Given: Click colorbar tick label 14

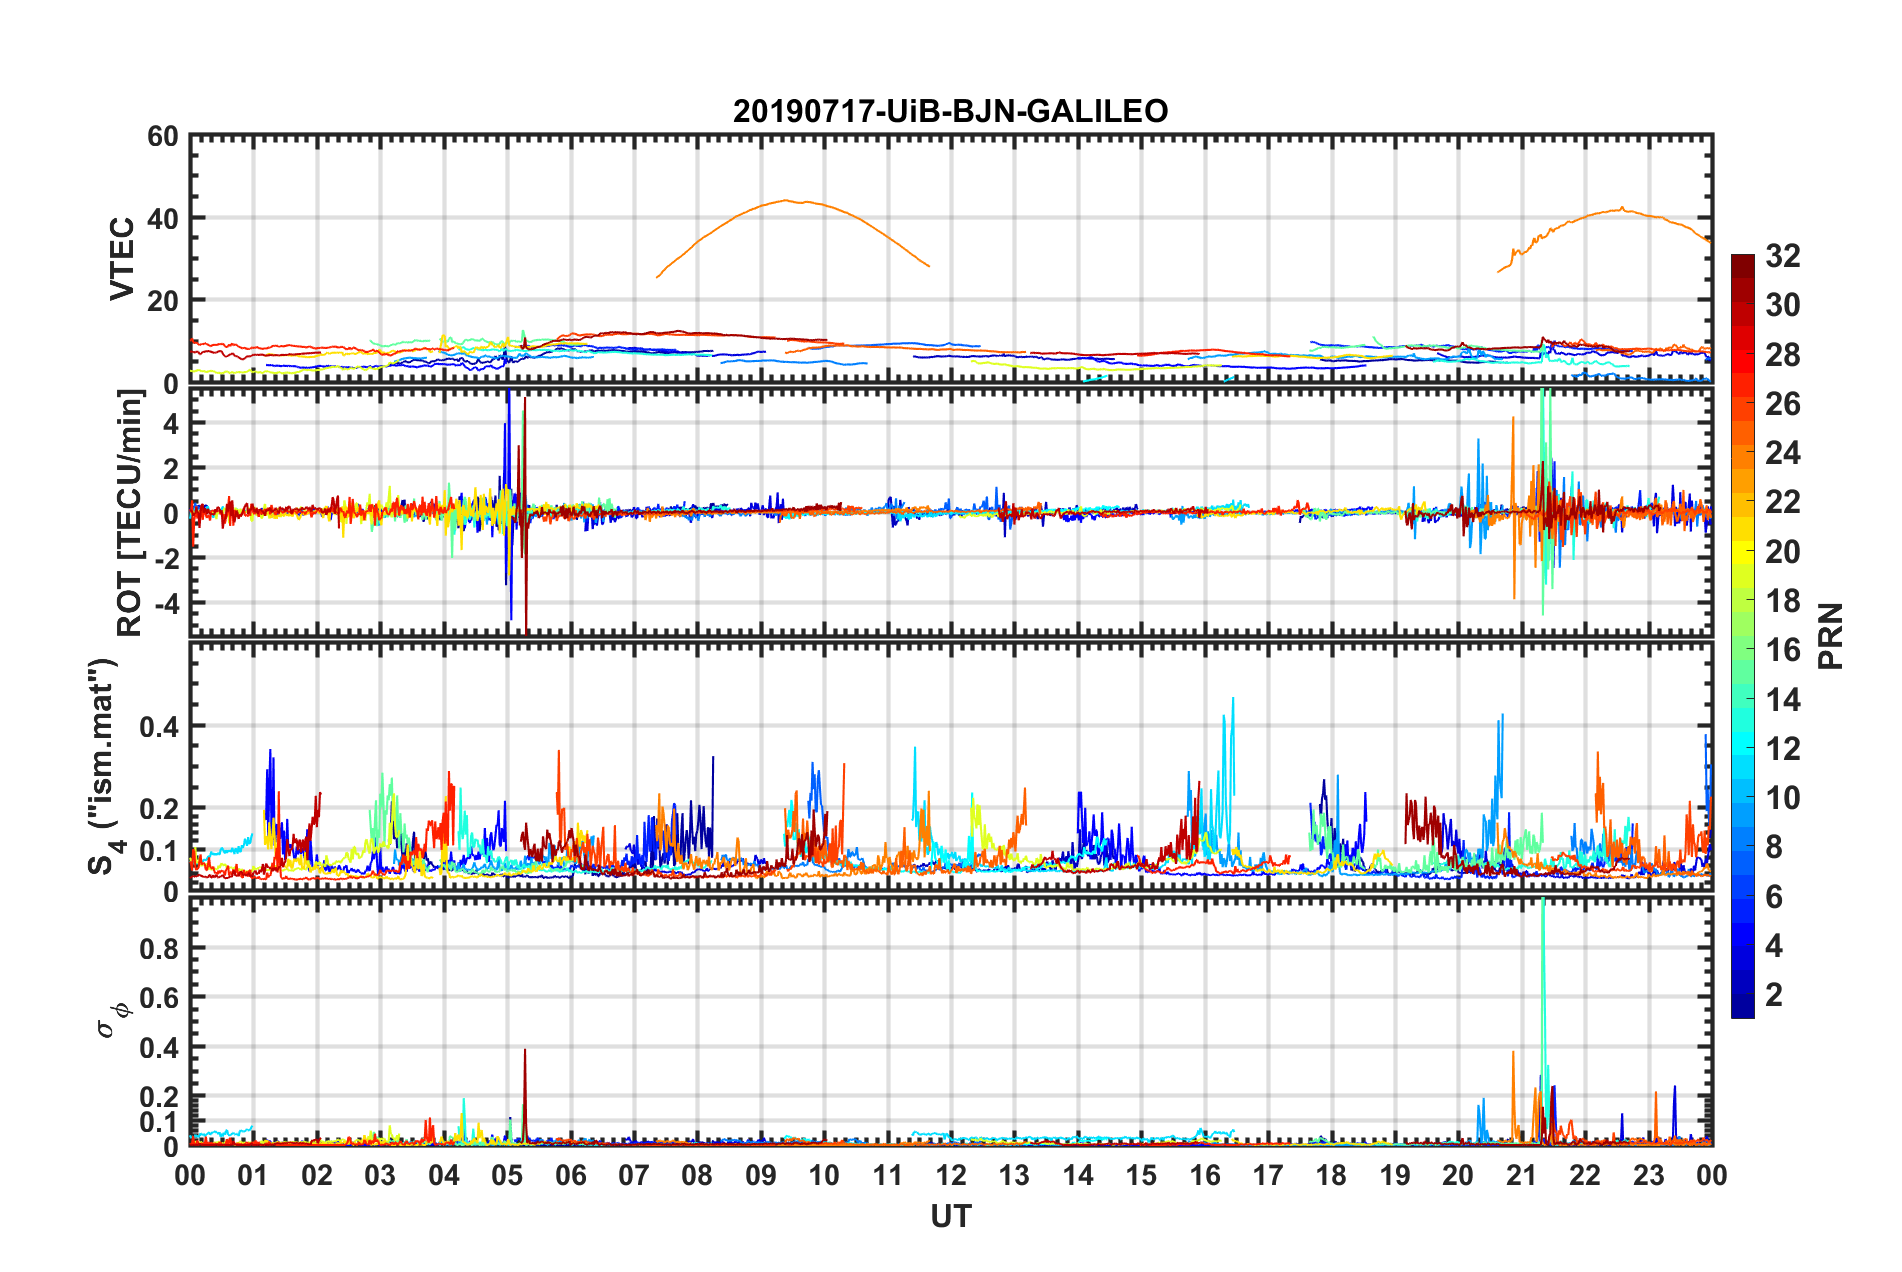Looking at the screenshot, I should coord(1783,699).
